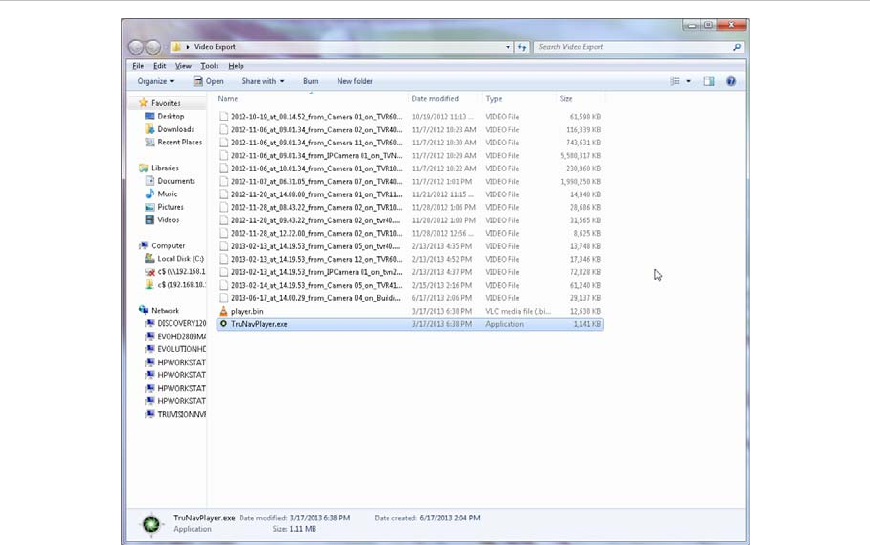Select file 2013-06-17_at_14.00.29_from_Camera 04

click(x=316, y=298)
